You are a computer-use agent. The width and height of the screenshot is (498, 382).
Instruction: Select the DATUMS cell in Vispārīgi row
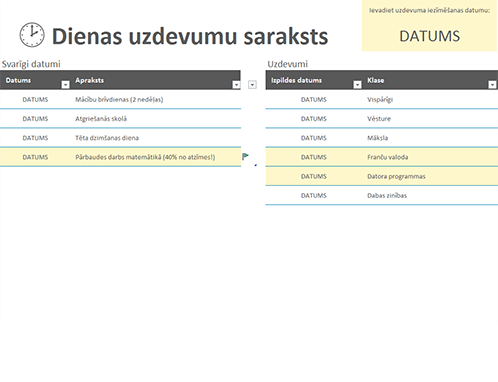314,99
